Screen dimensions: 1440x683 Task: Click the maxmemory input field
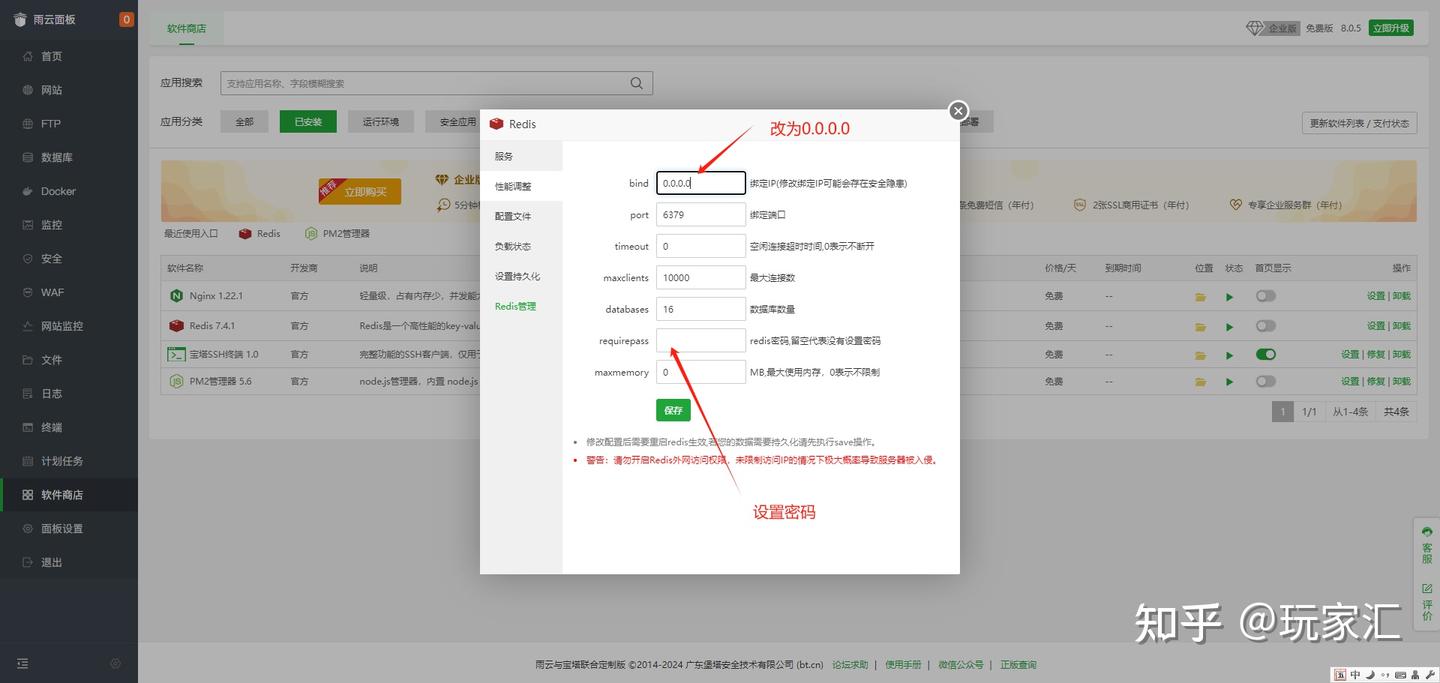click(x=701, y=372)
